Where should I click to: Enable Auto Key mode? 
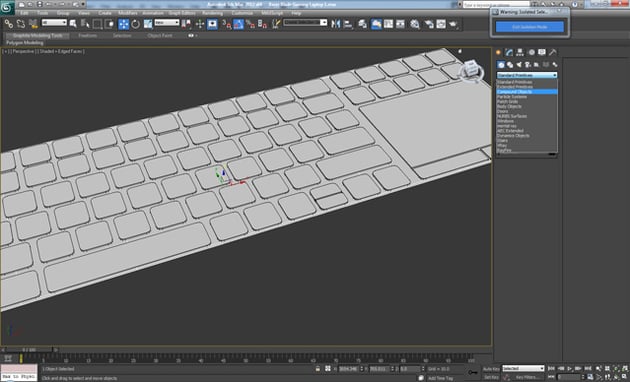click(491, 368)
